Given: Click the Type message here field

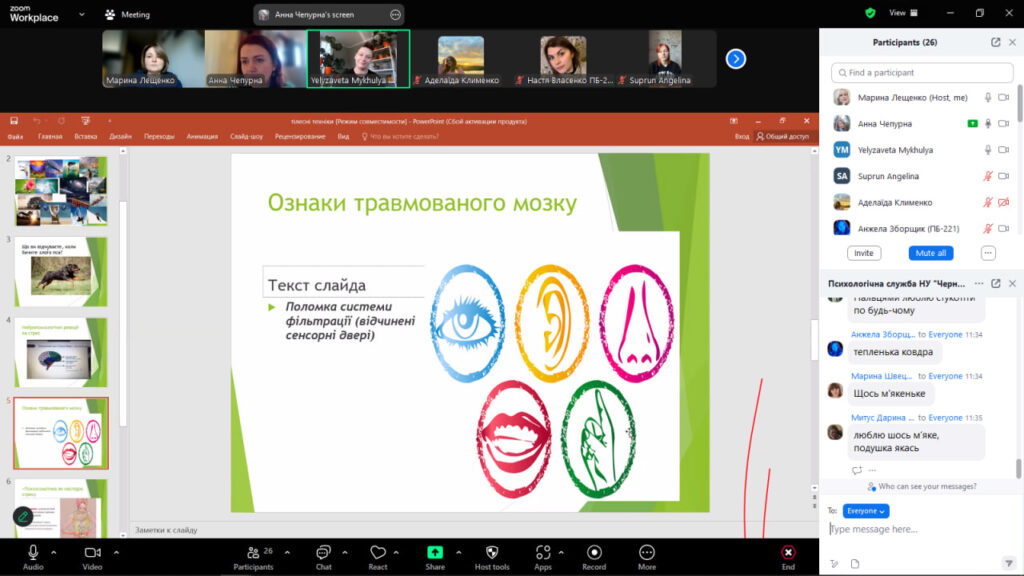Looking at the screenshot, I should (921, 529).
